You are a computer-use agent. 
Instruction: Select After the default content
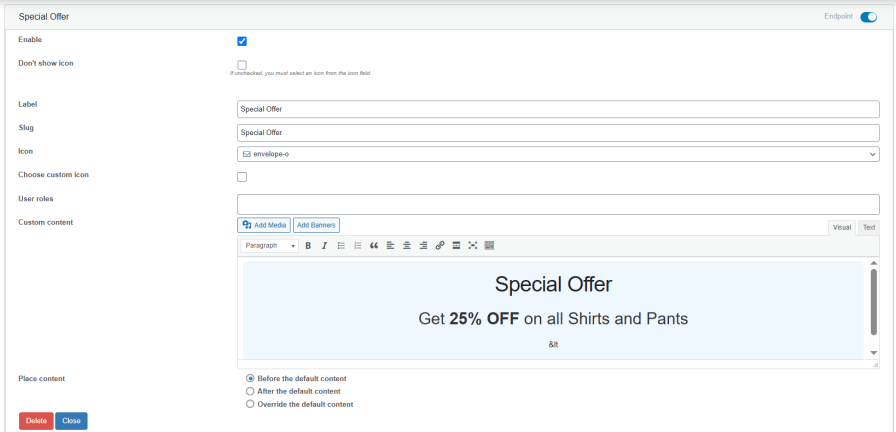tap(250, 391)
